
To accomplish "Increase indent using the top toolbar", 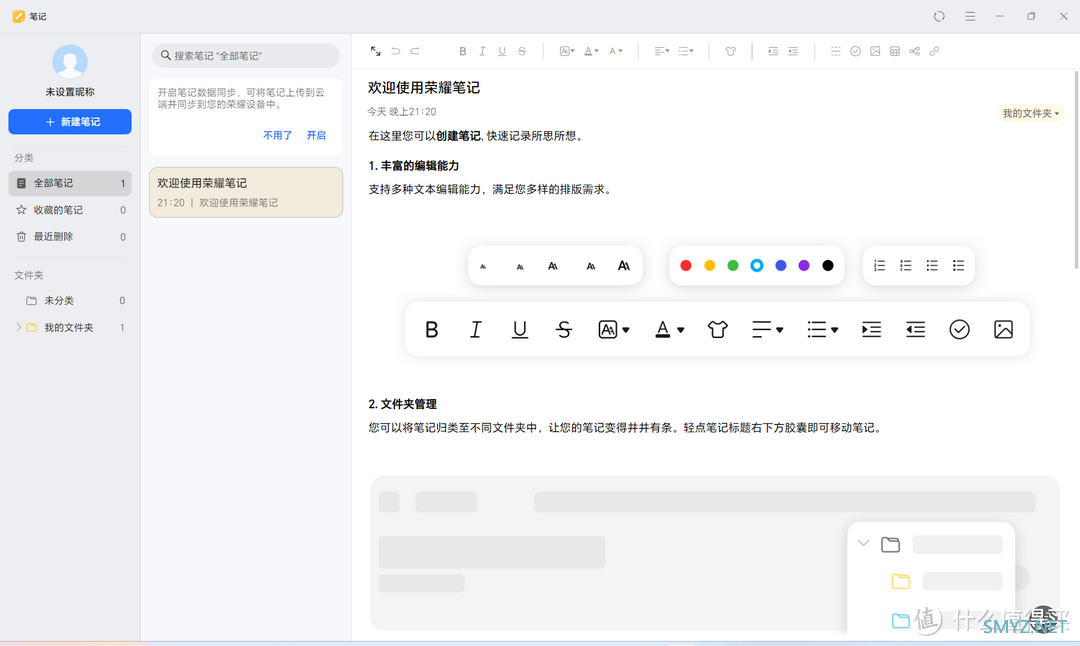I will click(773, 51).
